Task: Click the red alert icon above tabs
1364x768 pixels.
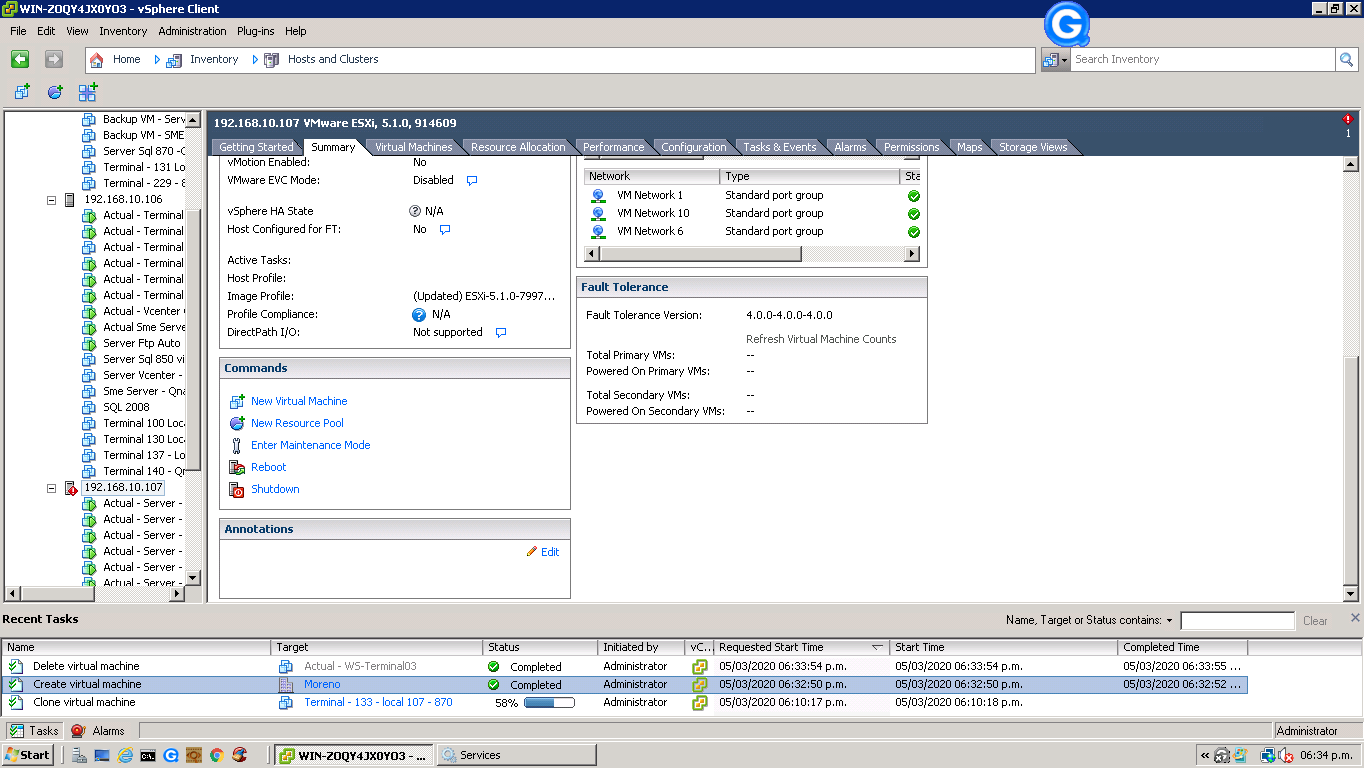Action: tap(1347, 119)
